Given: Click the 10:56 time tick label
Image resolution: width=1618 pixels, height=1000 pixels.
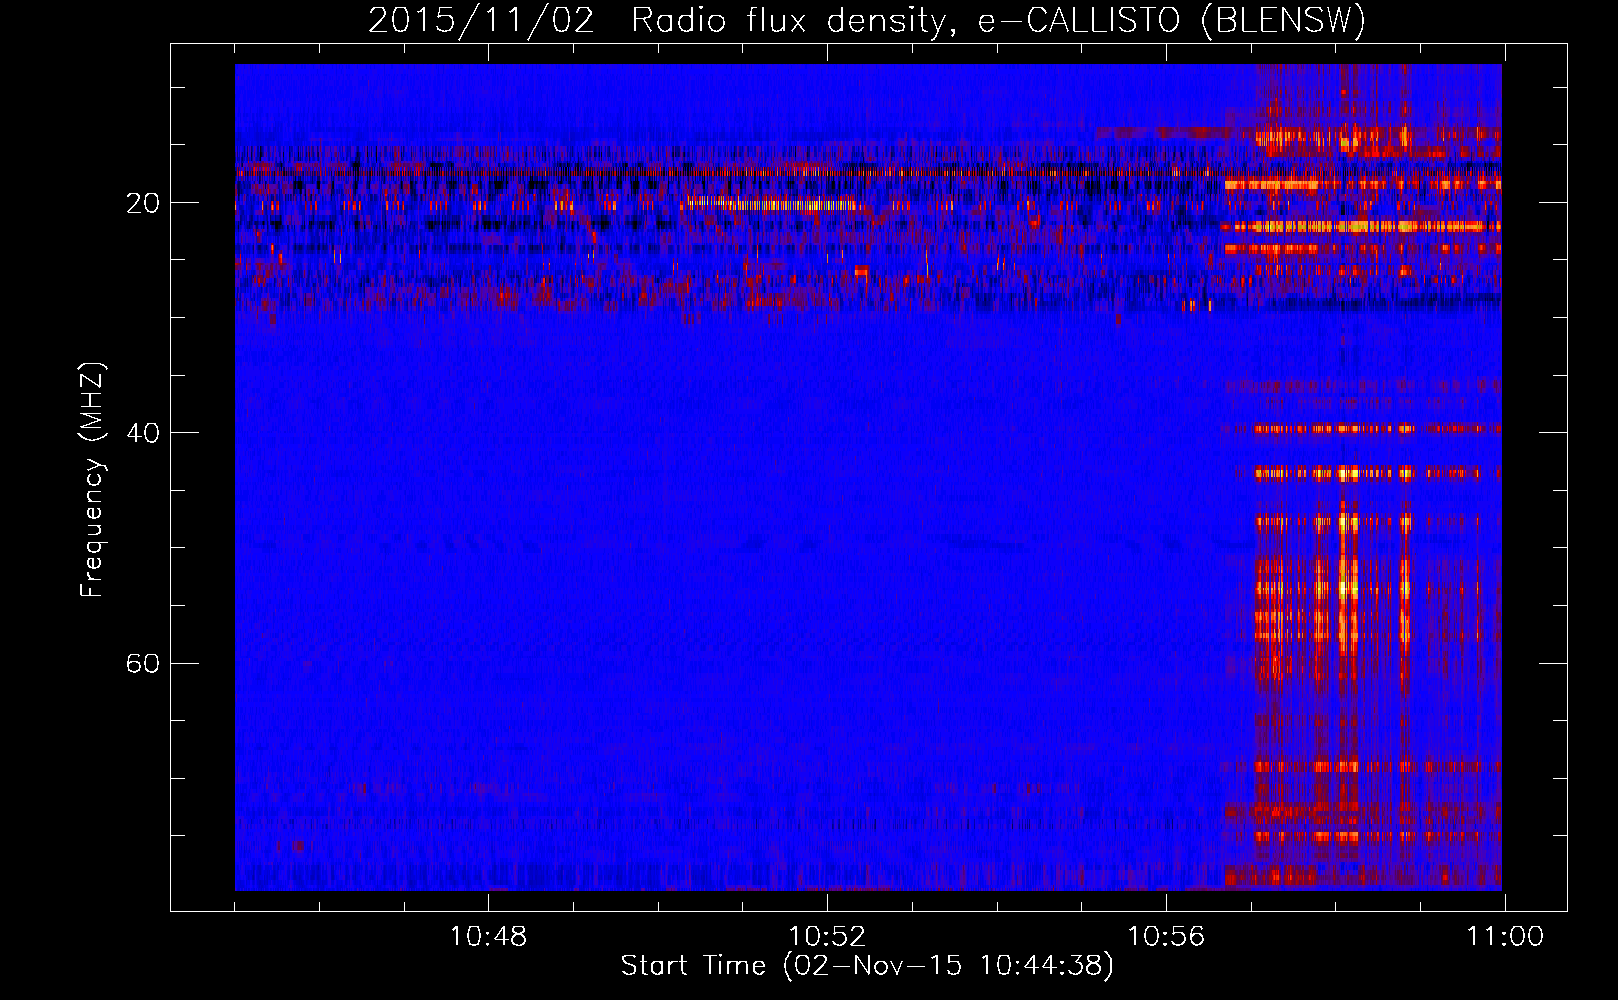Looking at the screenshot, I should [x=1166, y=937].
